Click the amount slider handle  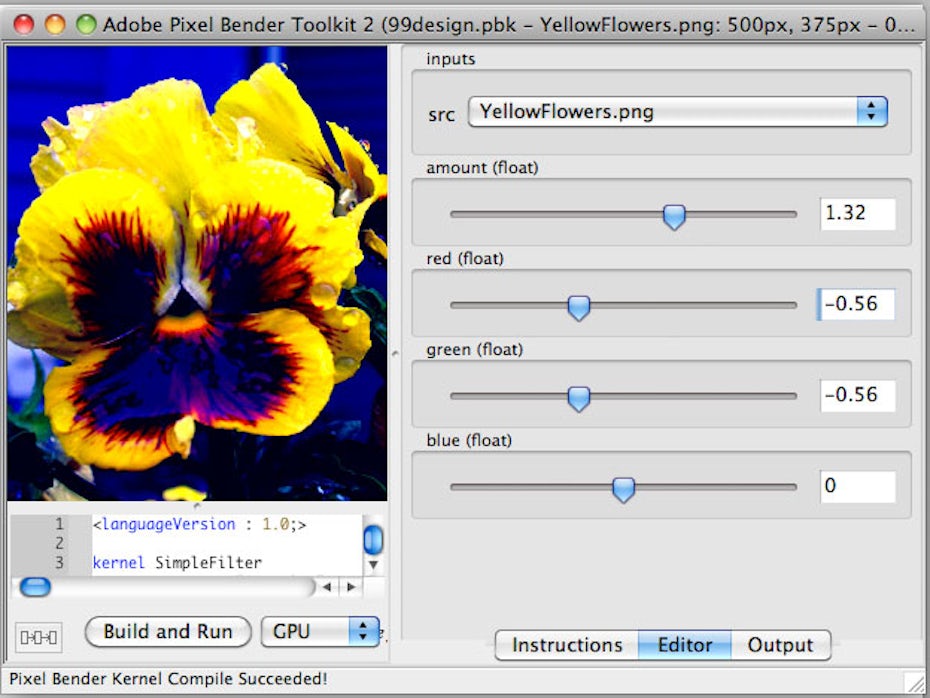(x=675, y=215)
